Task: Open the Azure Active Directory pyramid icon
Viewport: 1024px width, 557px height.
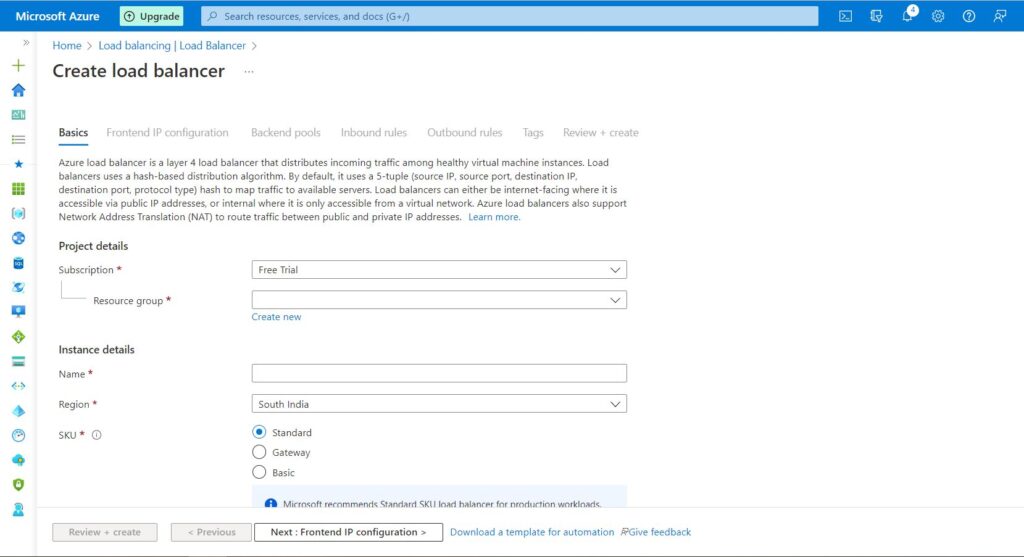Action: [18, 411]
